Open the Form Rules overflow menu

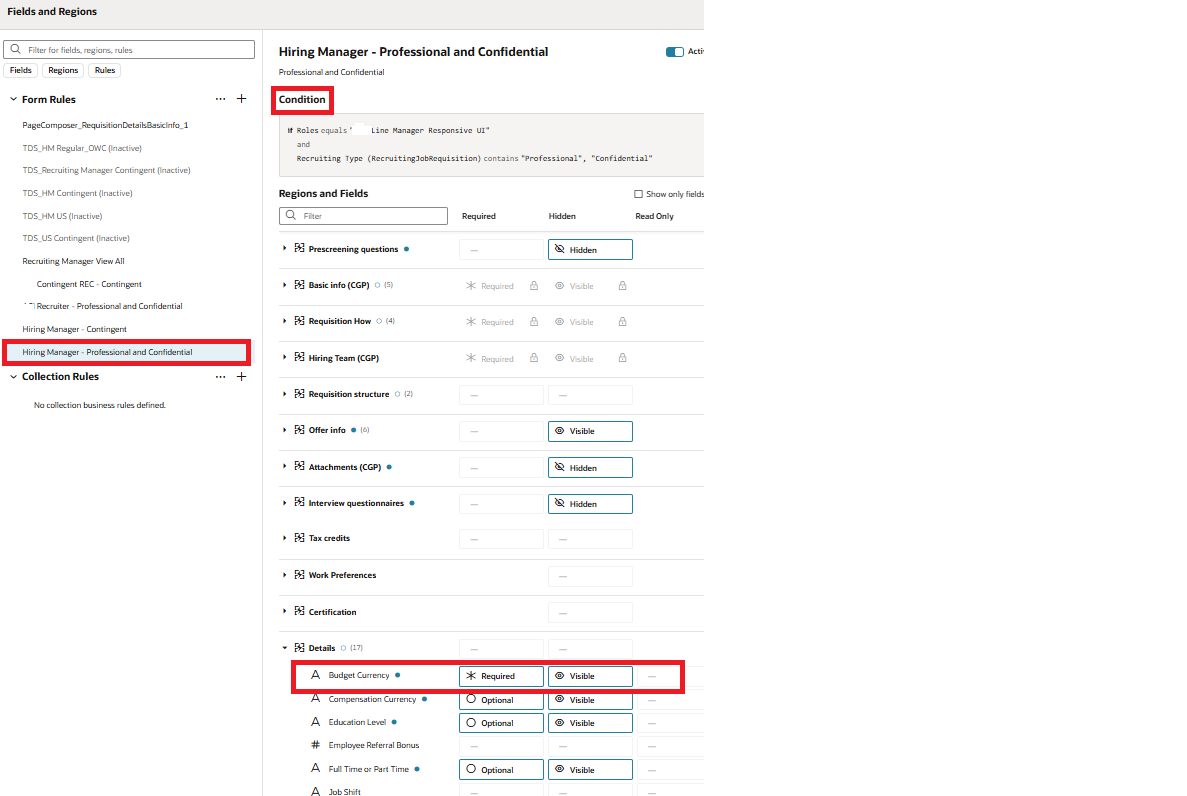point(220,98)
